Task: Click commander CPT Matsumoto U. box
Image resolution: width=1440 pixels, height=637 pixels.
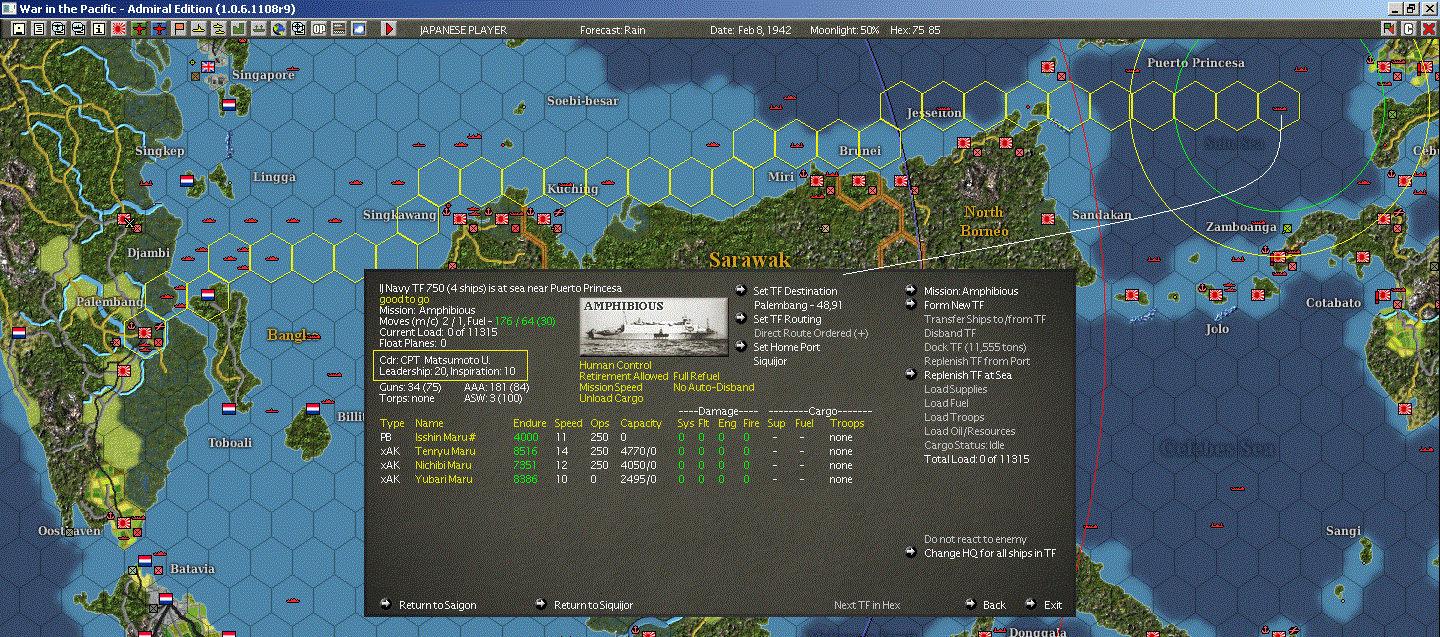Action: coord(450,366)
